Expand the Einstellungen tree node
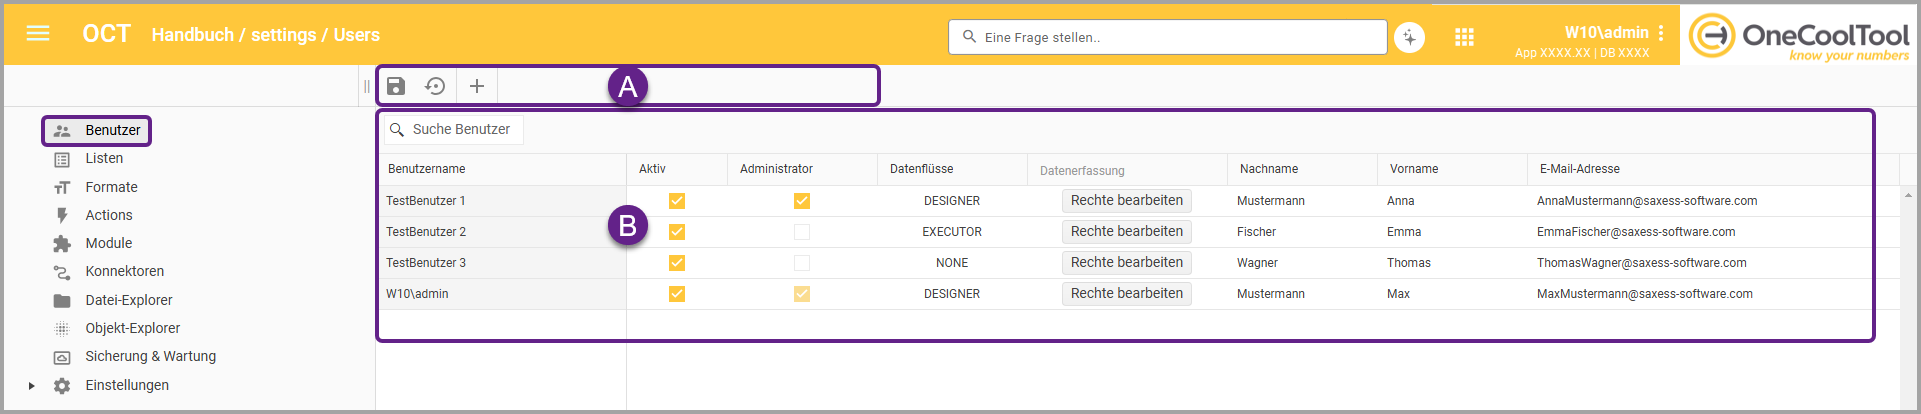The image size is (1921, 414). click(x=32, y=386)
